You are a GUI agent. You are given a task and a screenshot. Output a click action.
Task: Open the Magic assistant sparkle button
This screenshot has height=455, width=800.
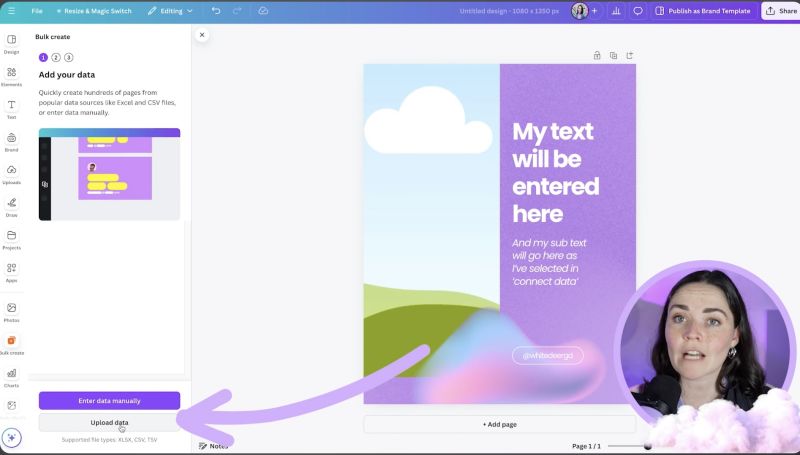pyautogui.click(x=12, y=437)
